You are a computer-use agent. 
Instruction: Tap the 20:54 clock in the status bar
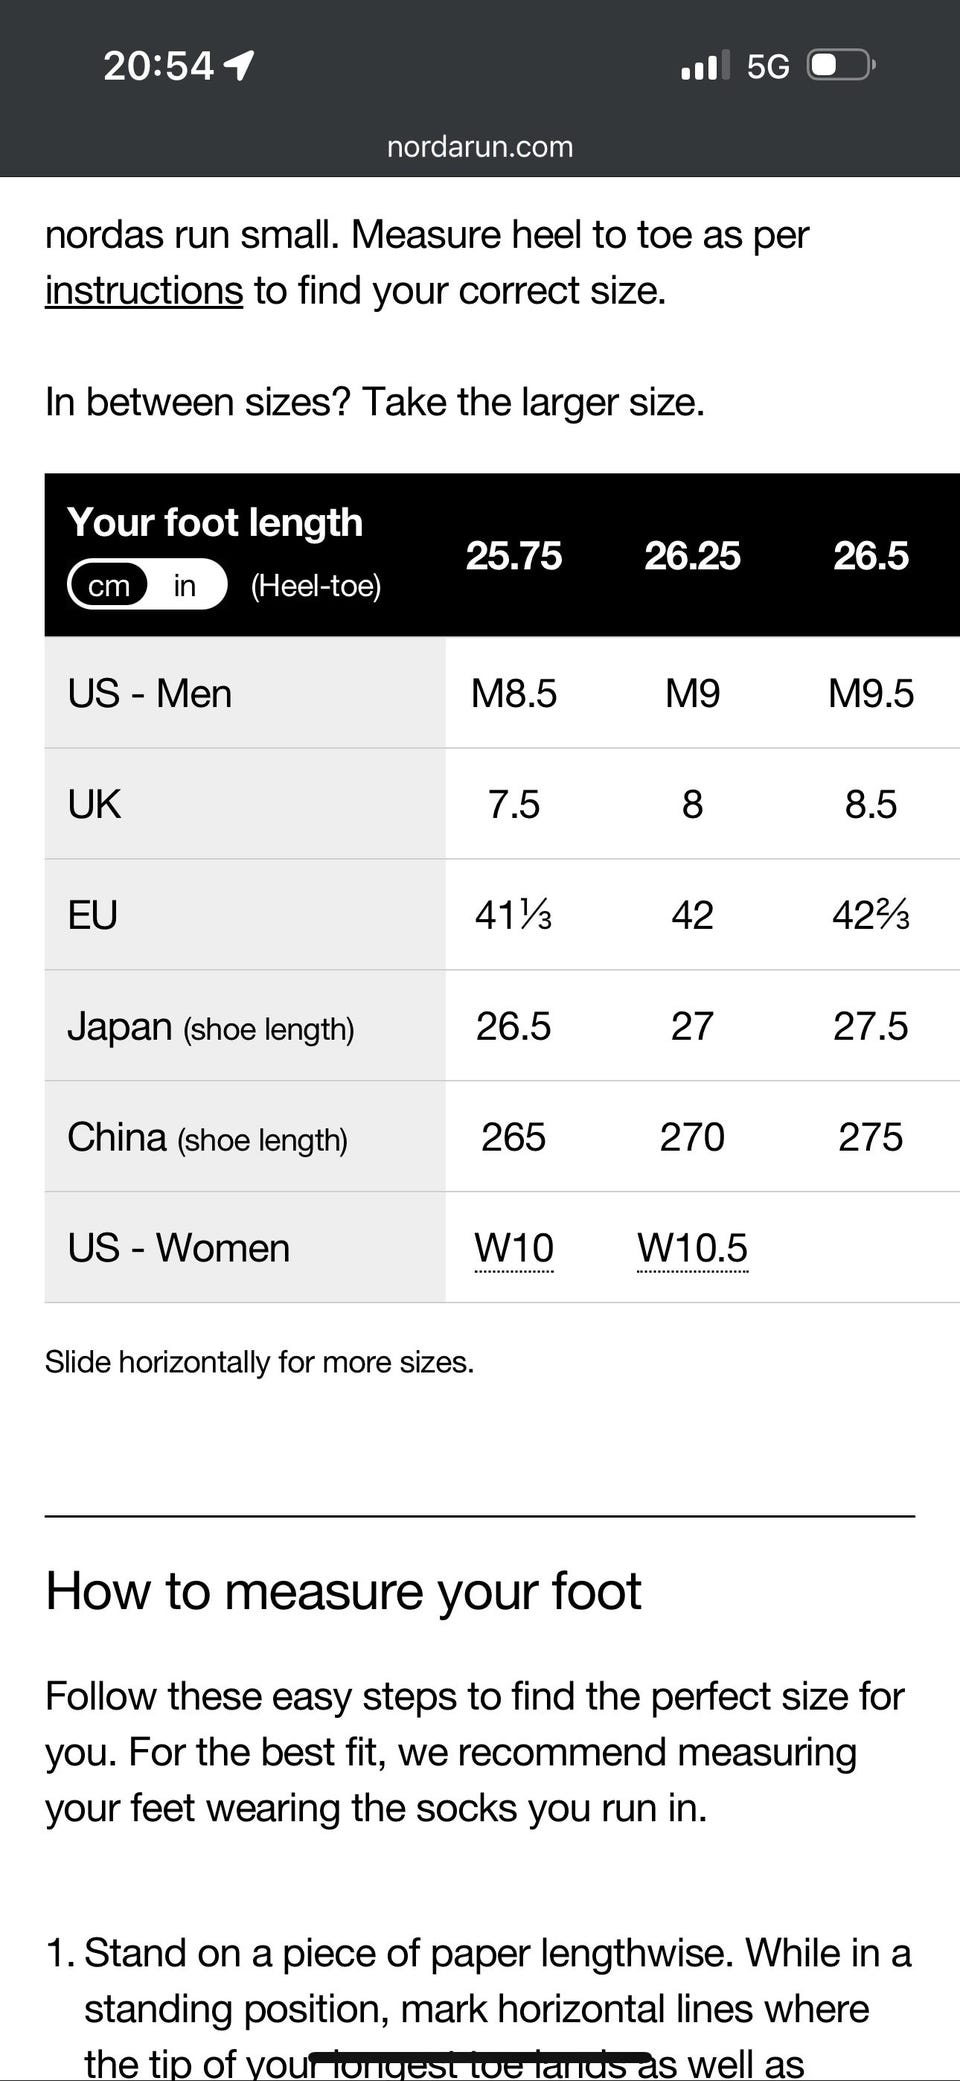pyautogui.click(x=158, y=66)
